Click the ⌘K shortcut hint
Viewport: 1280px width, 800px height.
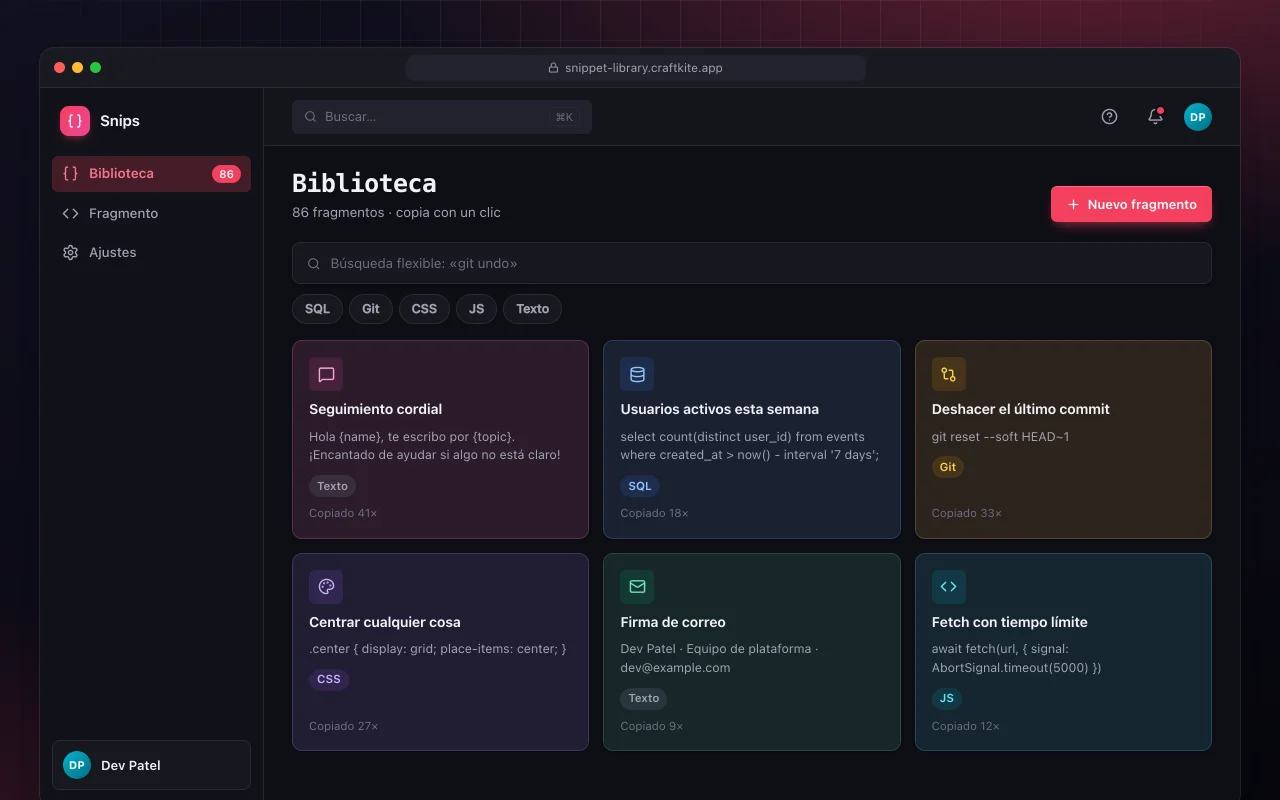[x=564, y=117]
